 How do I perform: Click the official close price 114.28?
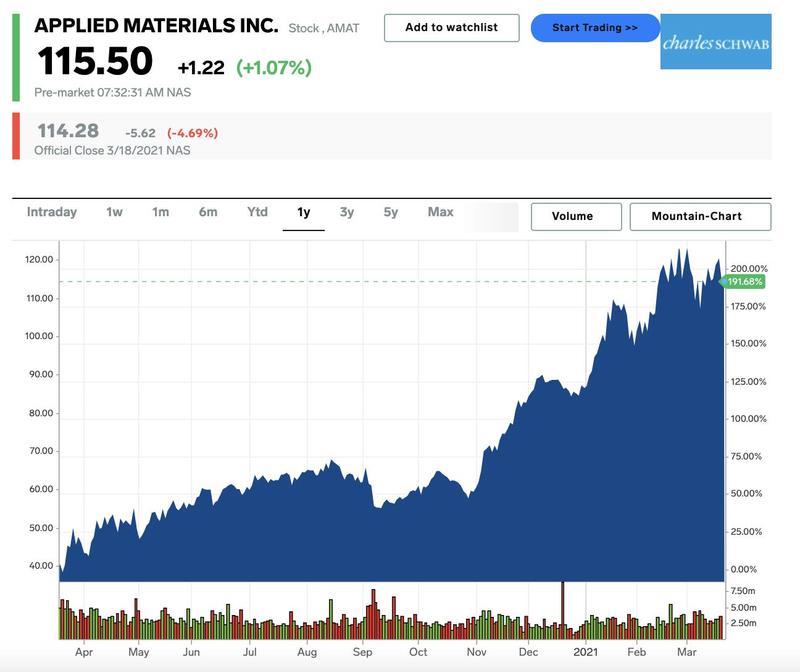tap(68, 131)
